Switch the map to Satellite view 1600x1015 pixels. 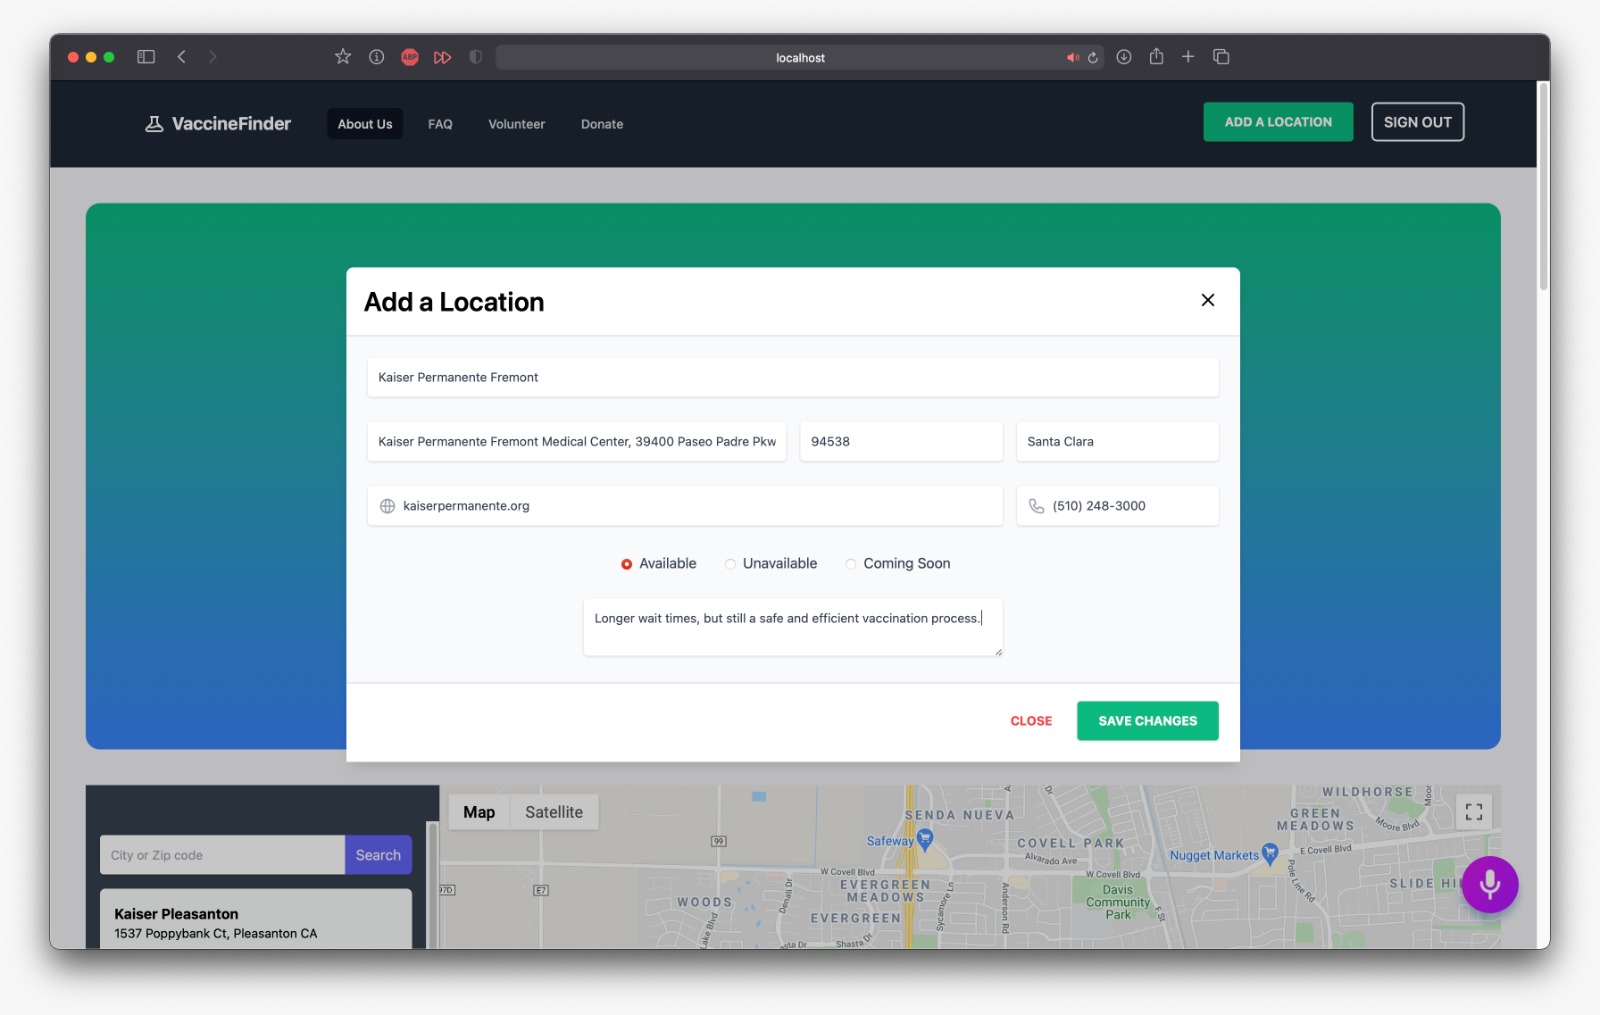pyautogui.click(x=554, y=812)
